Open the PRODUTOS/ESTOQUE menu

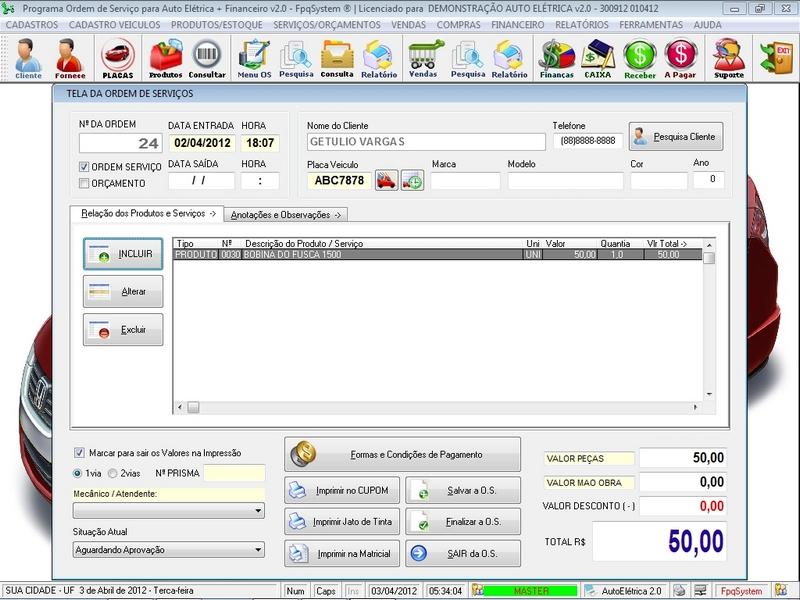click(216, 25)
